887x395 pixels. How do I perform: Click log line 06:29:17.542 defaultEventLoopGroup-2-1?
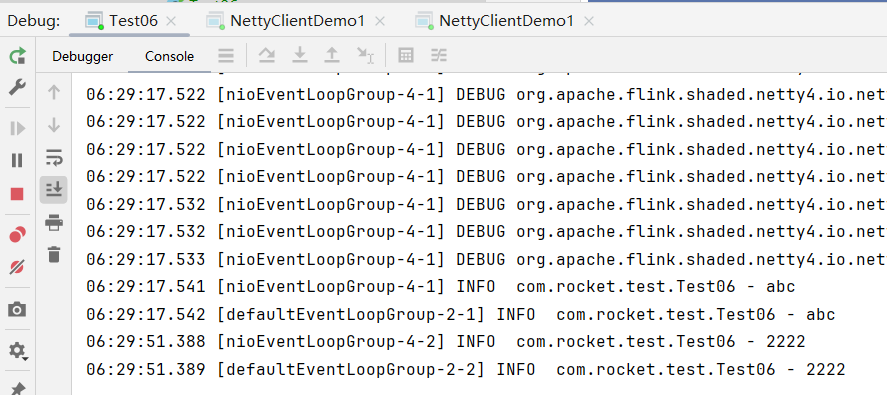[460, 314]
